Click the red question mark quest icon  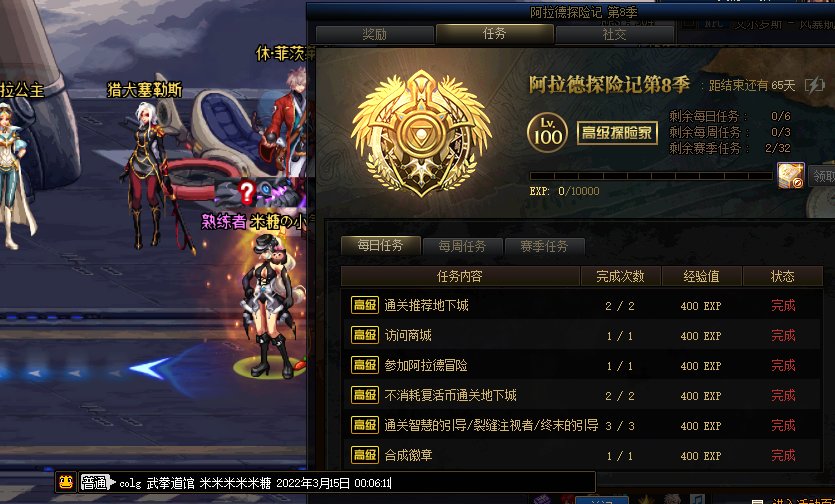click(x=247, y=192)
